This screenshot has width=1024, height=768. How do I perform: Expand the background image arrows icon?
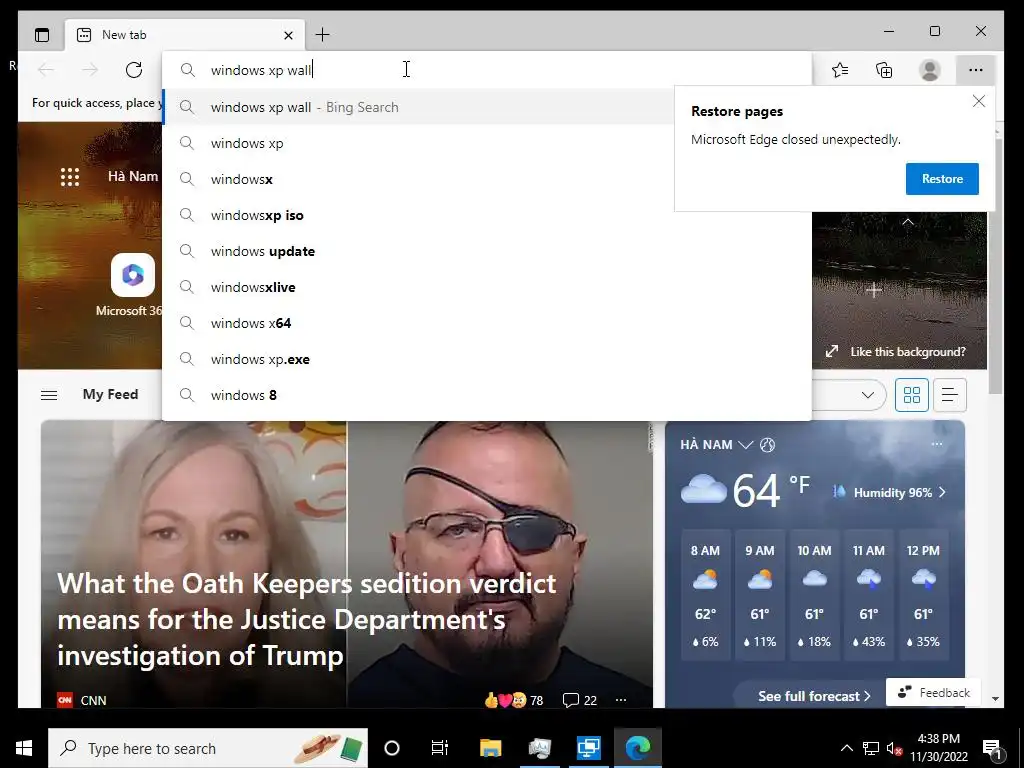831,351
